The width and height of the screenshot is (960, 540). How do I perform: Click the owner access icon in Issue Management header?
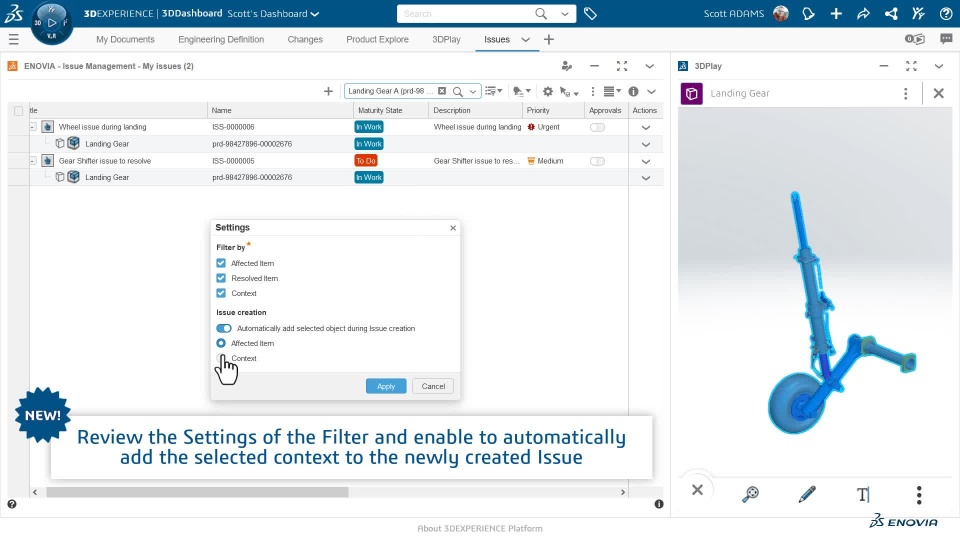(566, 66)
